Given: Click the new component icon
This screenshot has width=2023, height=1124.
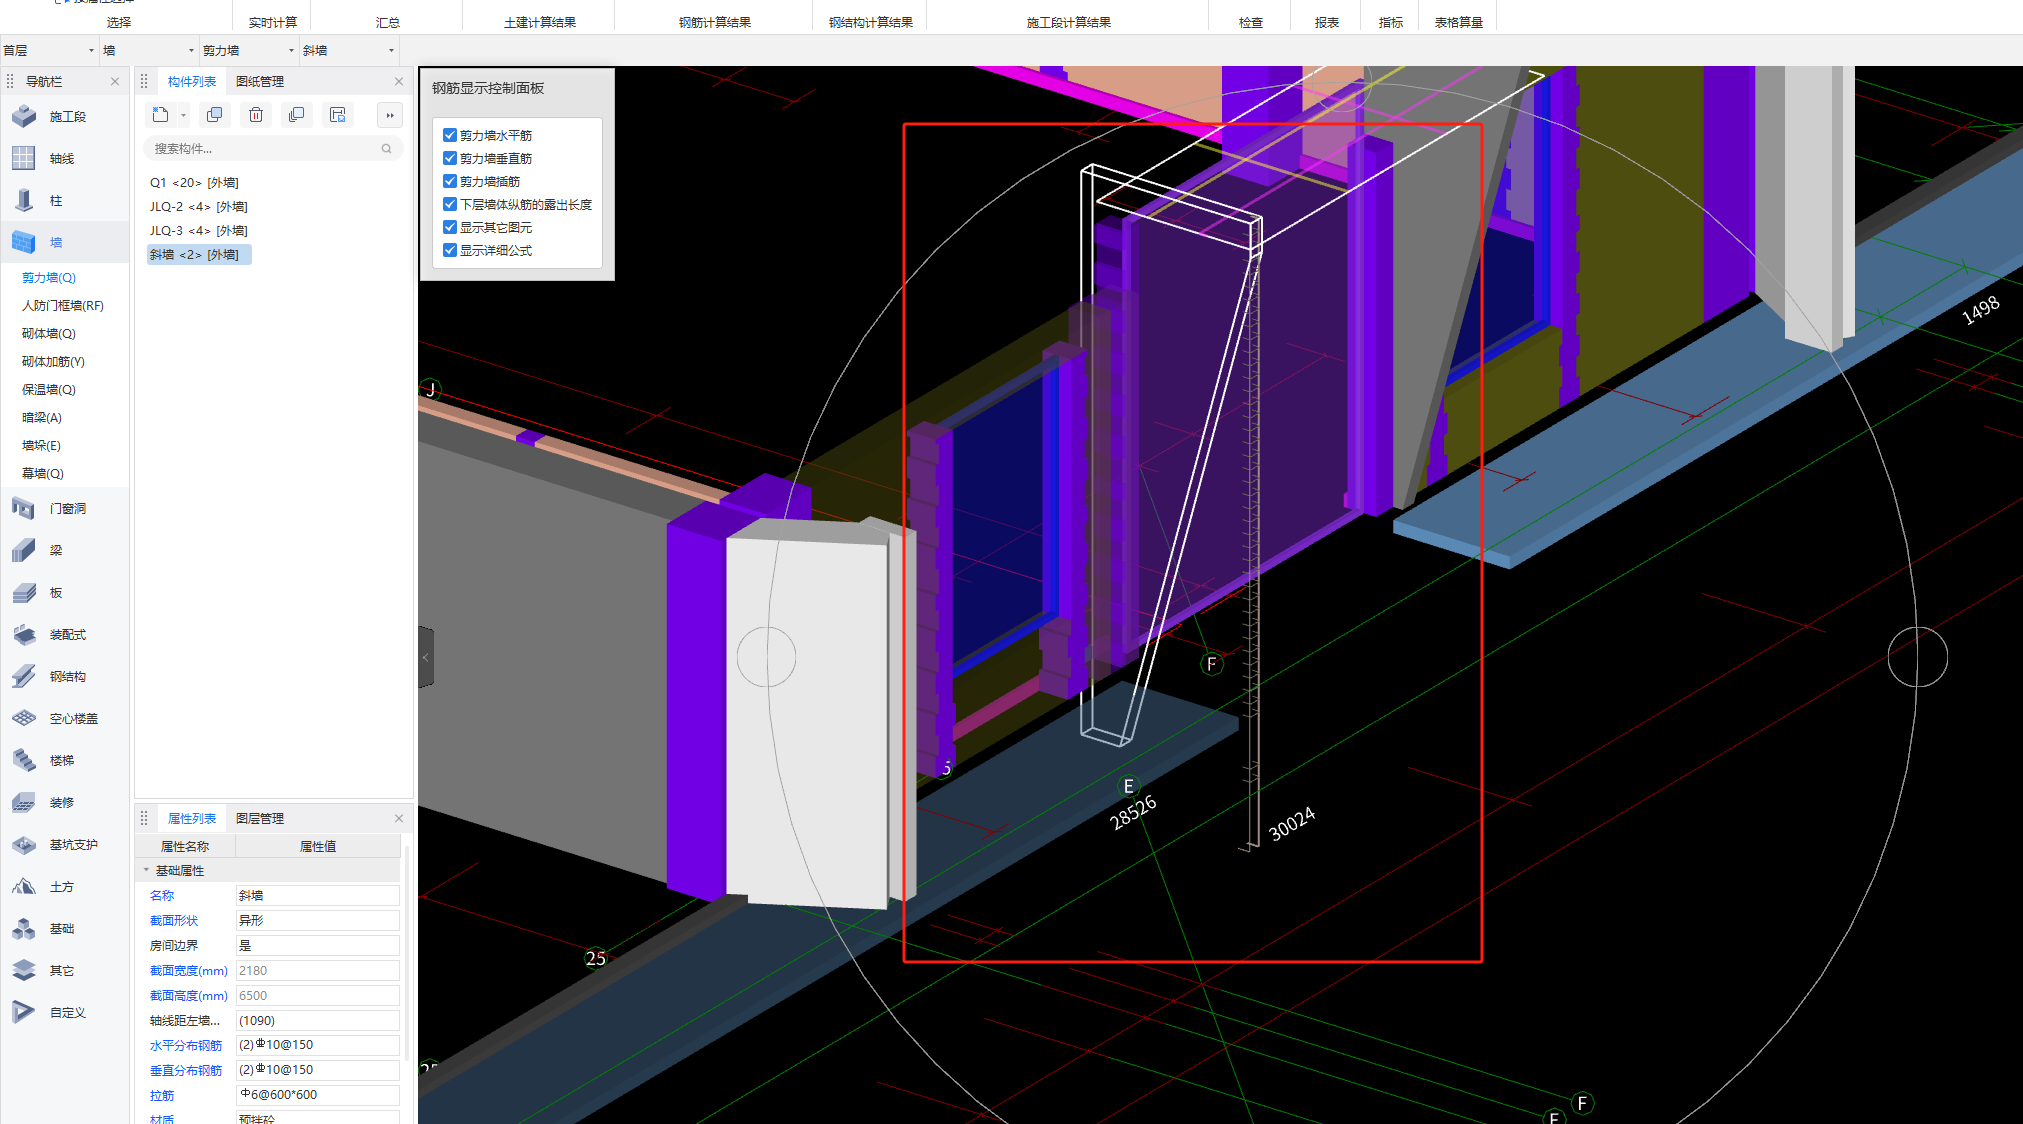Looking at the screenshot, I should 160,115.
